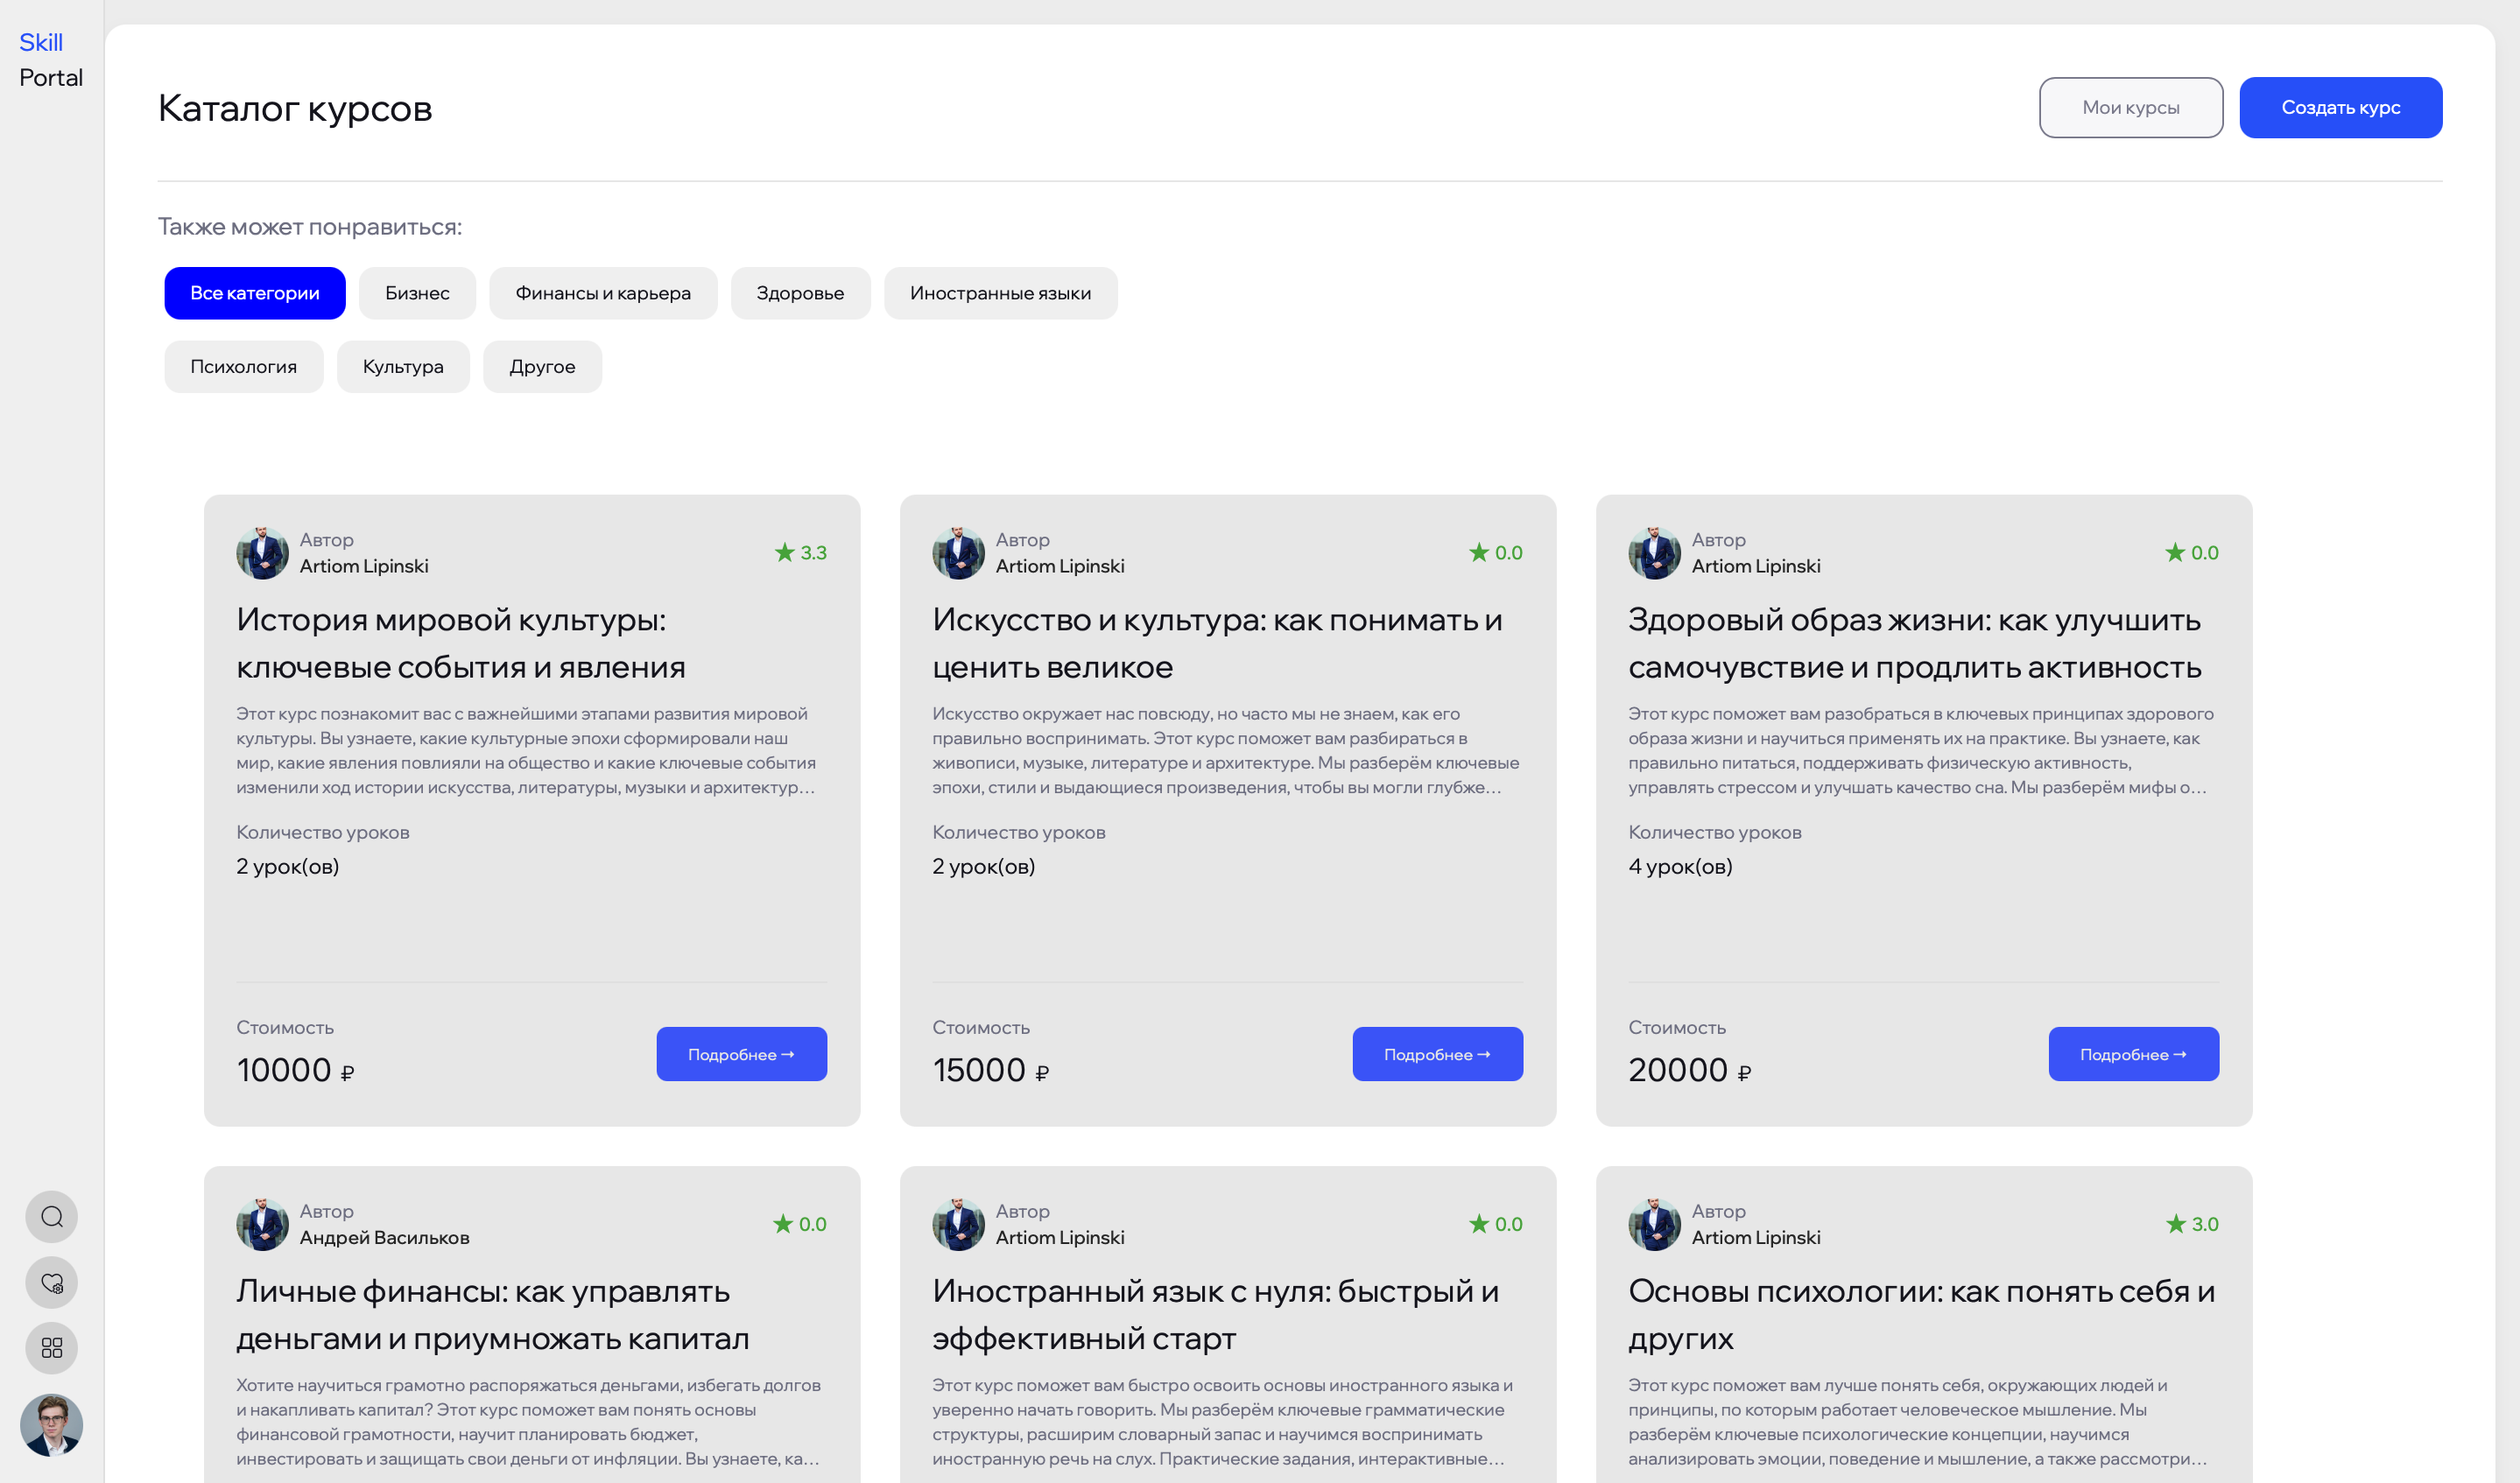
Task: Toggle the Иностранные языки category filter
Action: (1001, 293)
